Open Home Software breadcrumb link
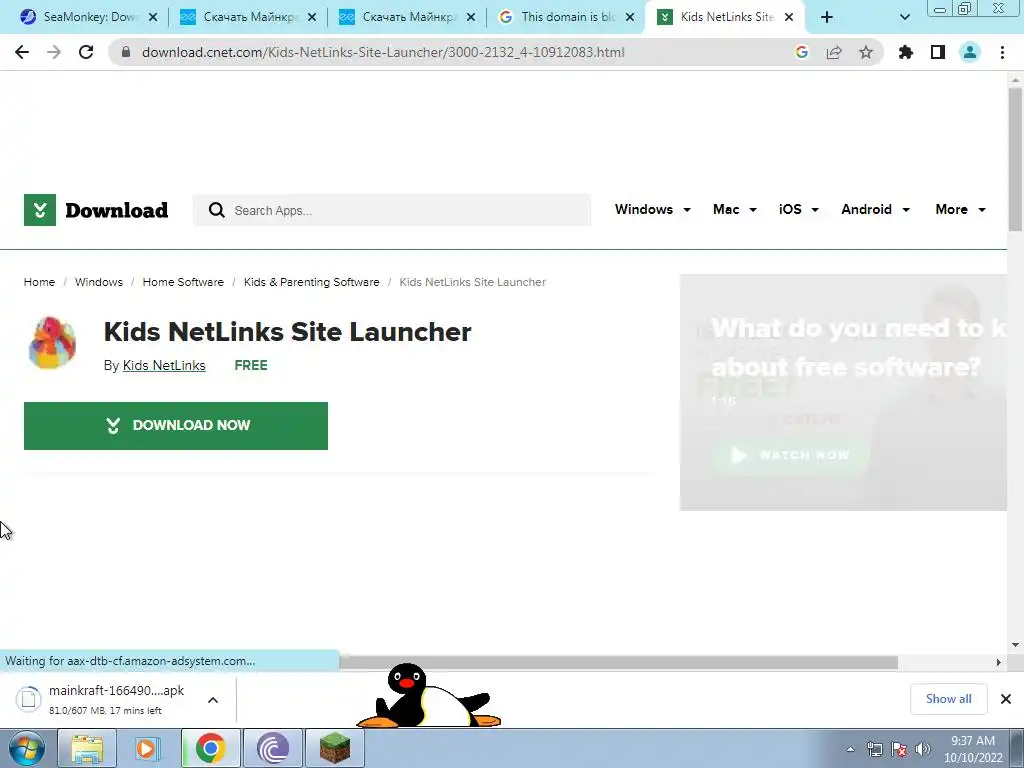 pyautogui.click(x=183, y=282)
